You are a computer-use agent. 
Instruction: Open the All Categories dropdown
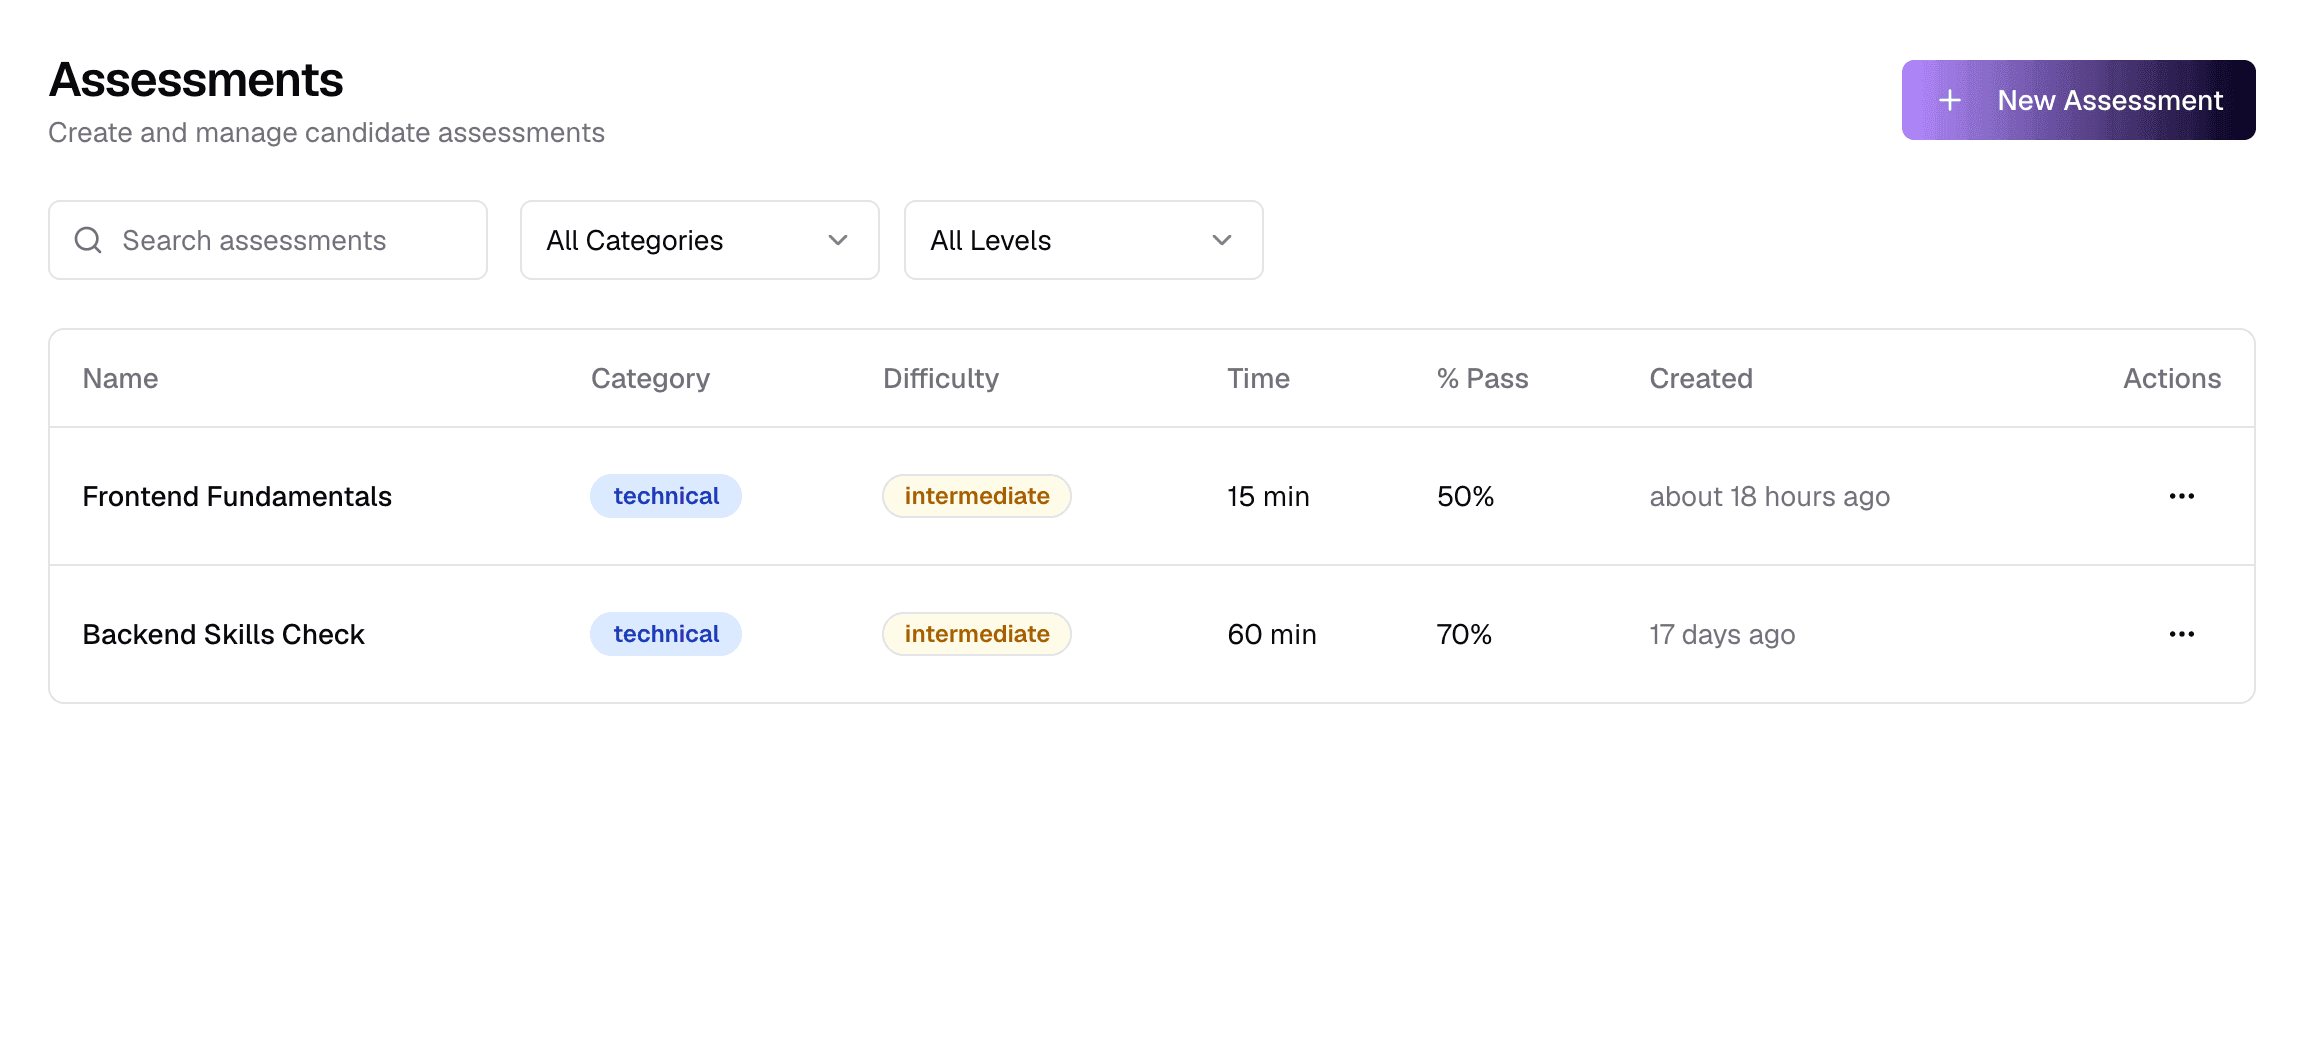(700, 240)
